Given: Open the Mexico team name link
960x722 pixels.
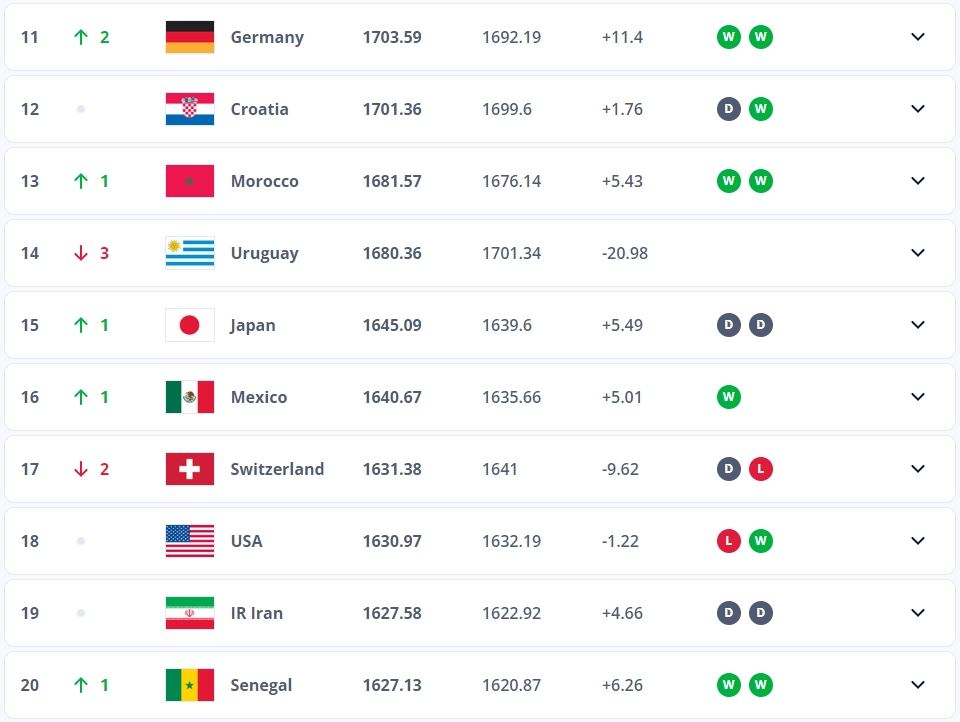Looking at the screenshot, I should point(259,397).
